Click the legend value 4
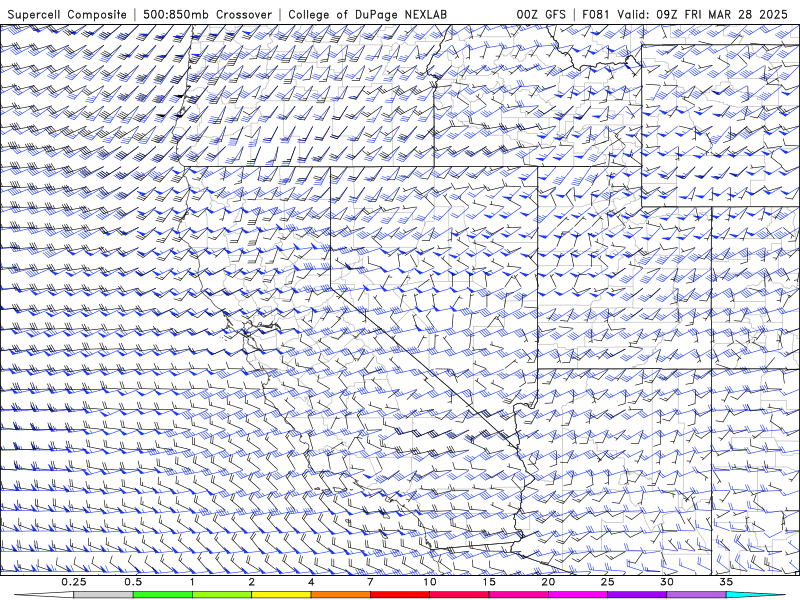 [311, 582]
